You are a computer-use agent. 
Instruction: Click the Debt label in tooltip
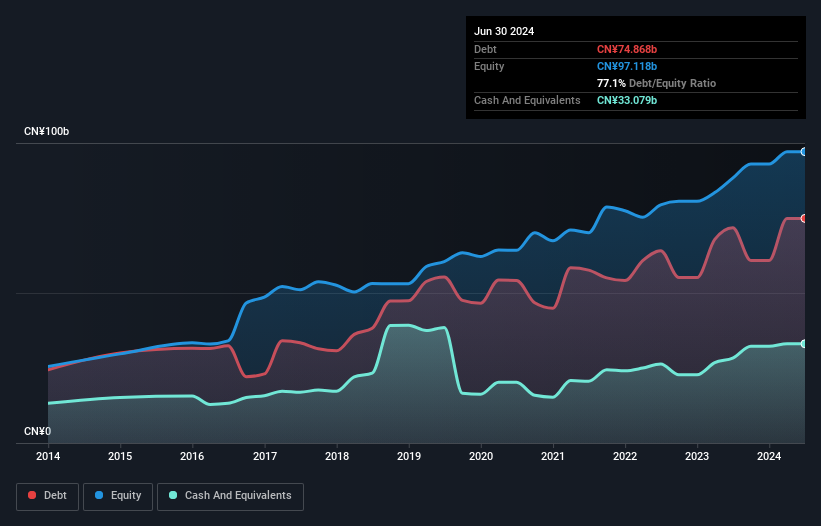coord(485,49)
